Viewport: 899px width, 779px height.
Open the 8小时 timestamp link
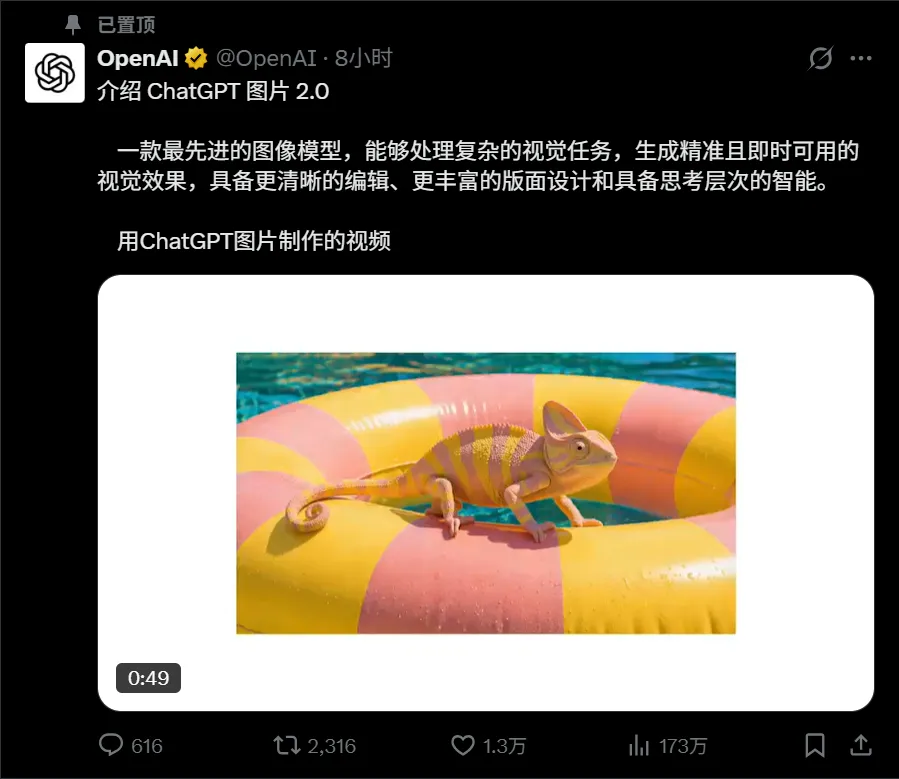363,58
